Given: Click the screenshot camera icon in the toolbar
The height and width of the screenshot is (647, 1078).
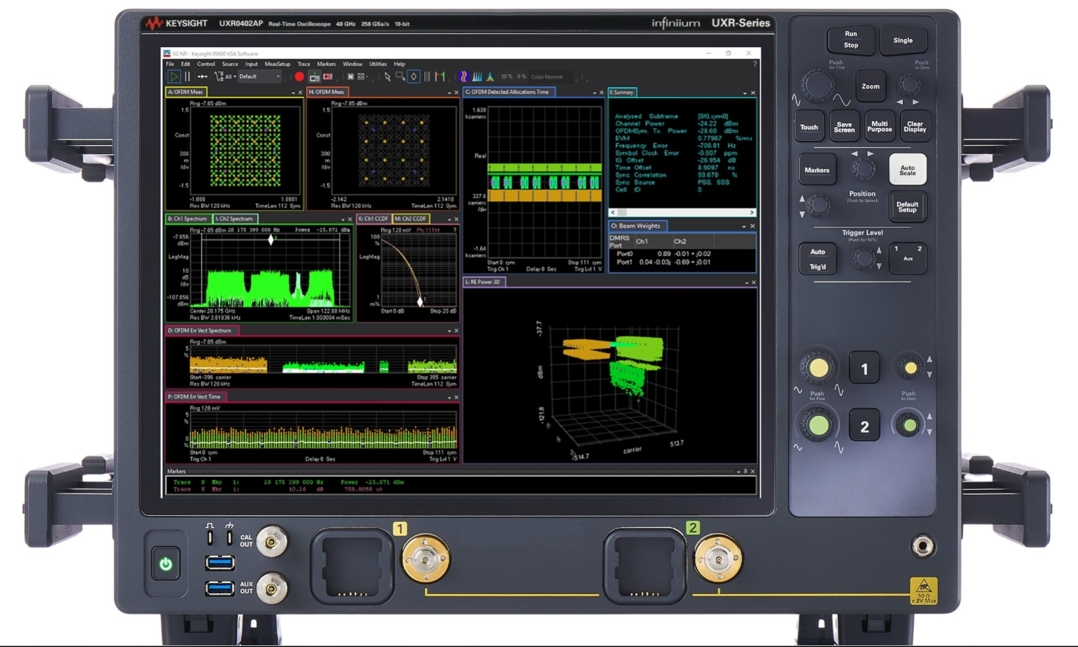Looking at the screenshot, I should coord(317,77).
